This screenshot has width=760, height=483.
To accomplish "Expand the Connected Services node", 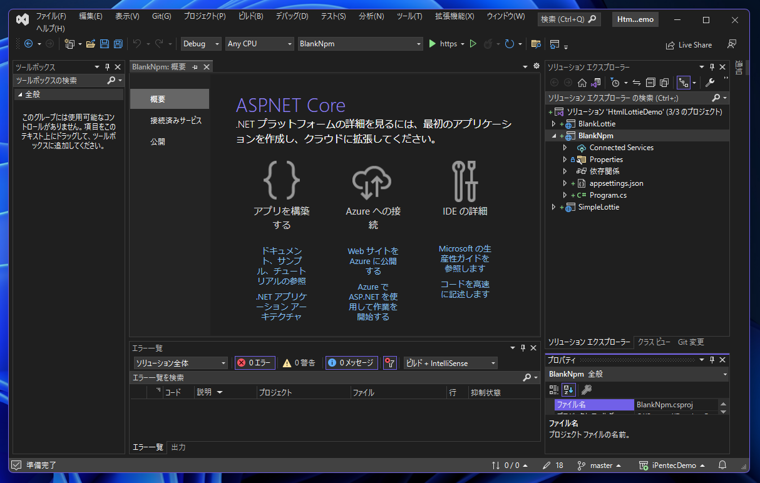I will [x=565, y=148].
